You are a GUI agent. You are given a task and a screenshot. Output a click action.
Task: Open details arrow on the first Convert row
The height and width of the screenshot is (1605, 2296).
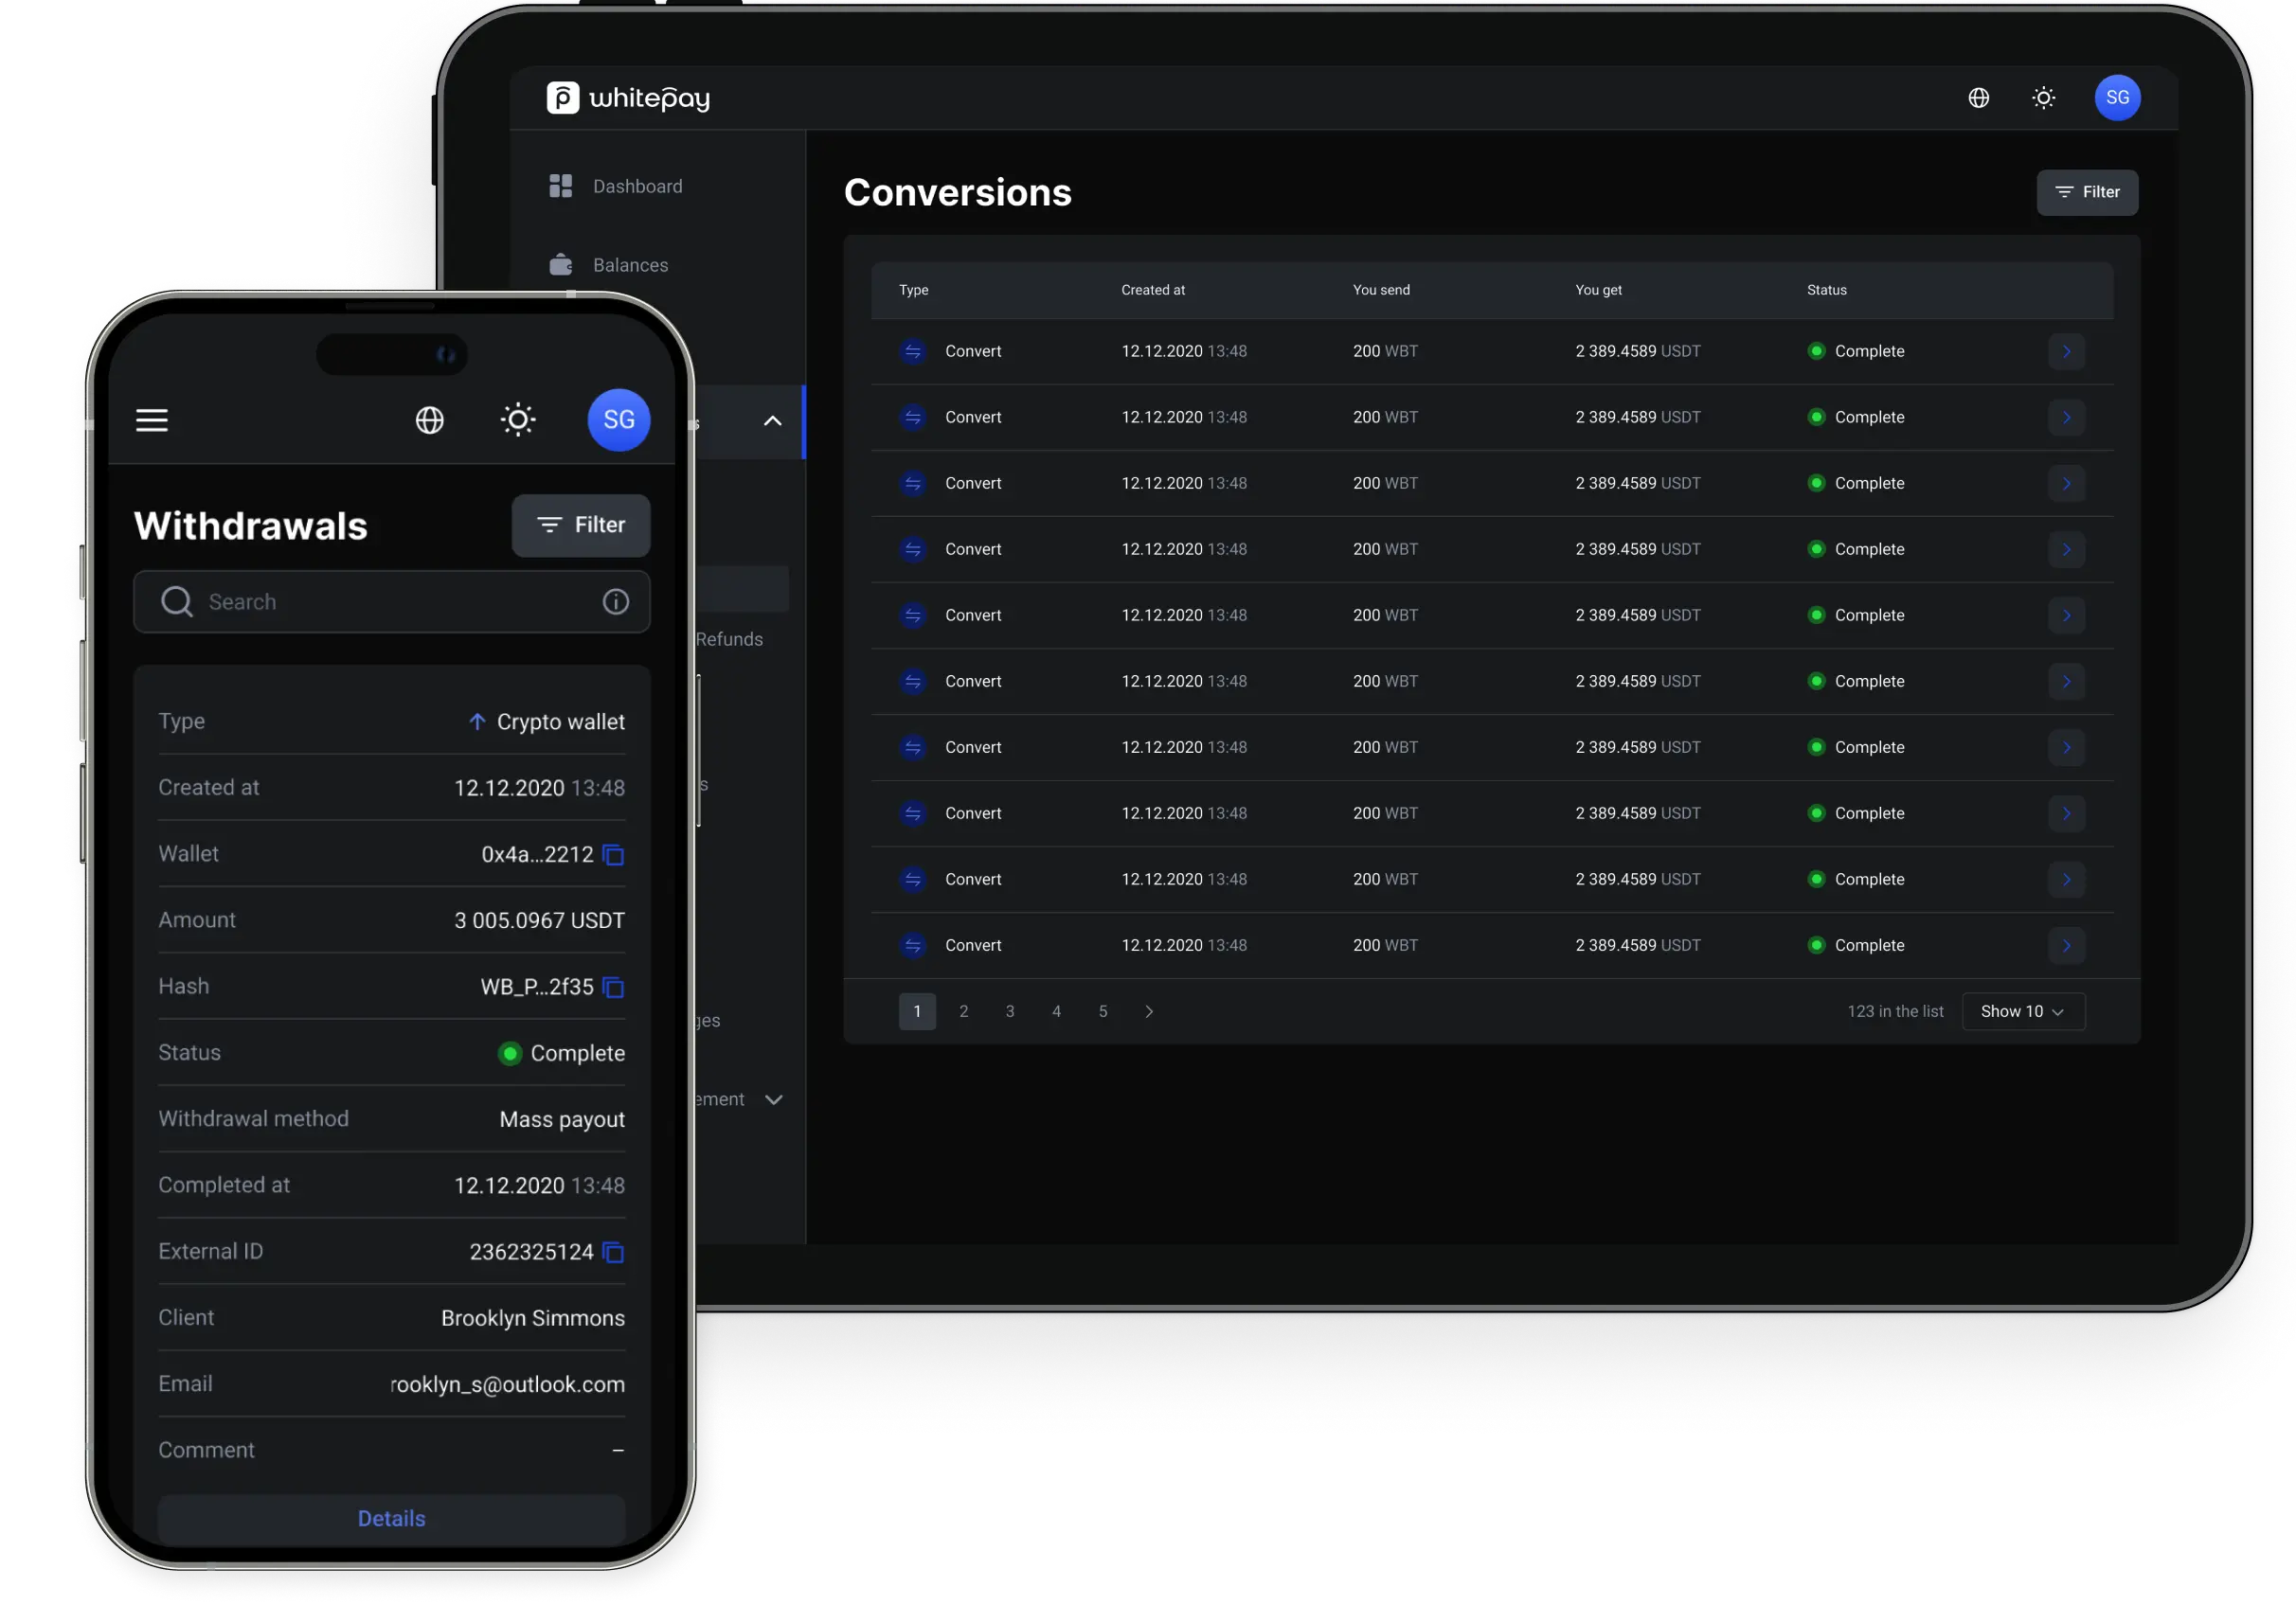(x=2066, y=351)
